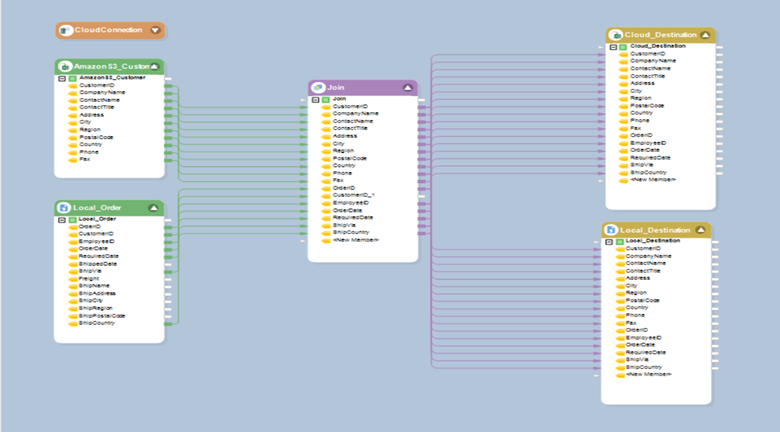This screenshot has width=780, height=432.
Task: Collapse the Local_Order object header arrow
Action: (x=153, y=208)
